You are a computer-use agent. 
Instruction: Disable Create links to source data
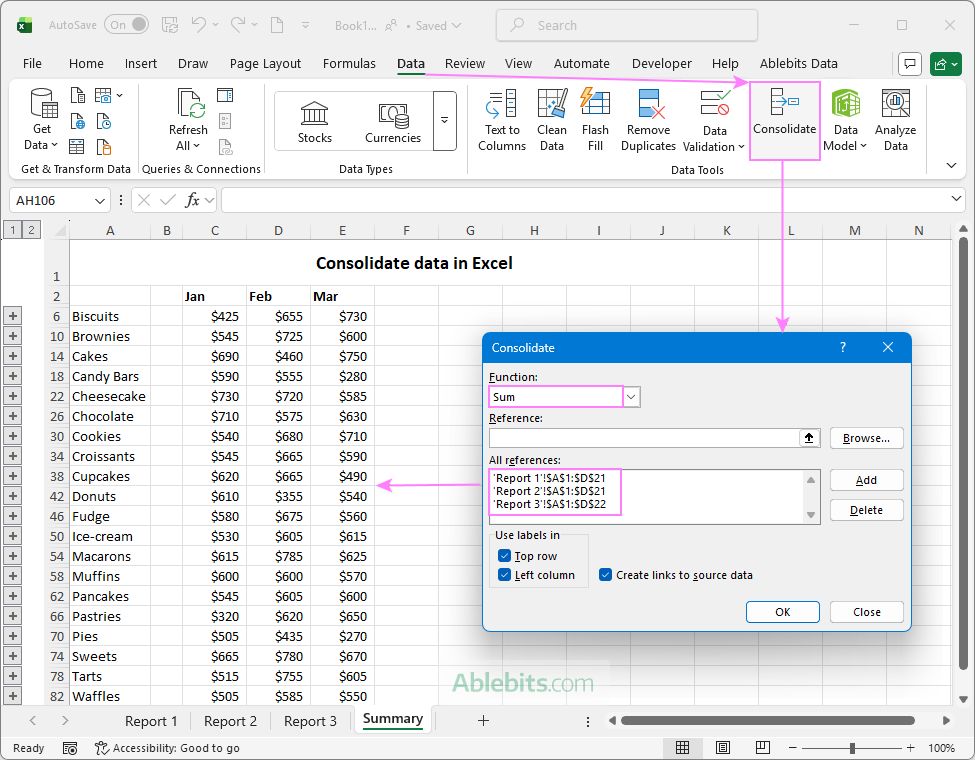[x=606, y=575]
